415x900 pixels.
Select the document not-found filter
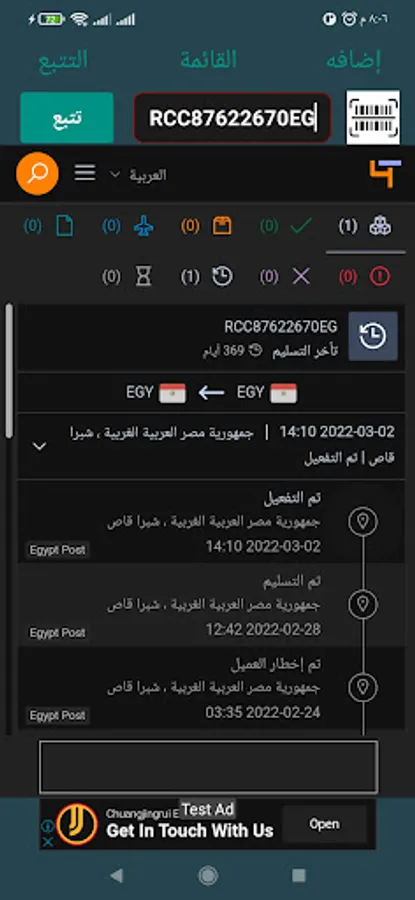(49, 227)
